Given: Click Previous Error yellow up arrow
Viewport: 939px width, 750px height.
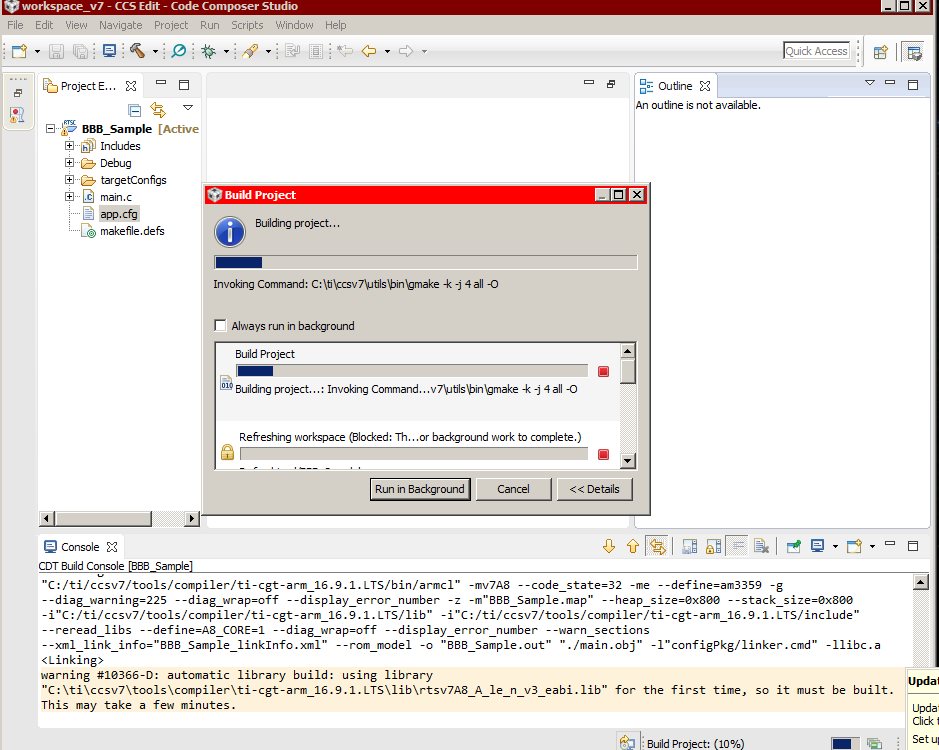Looking at the screenshot, I should [x=633, y=546].
